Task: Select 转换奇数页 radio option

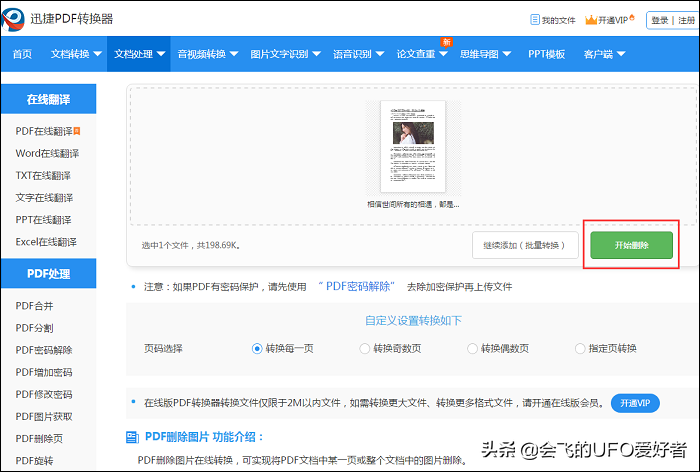Action: tap(364, 348)
